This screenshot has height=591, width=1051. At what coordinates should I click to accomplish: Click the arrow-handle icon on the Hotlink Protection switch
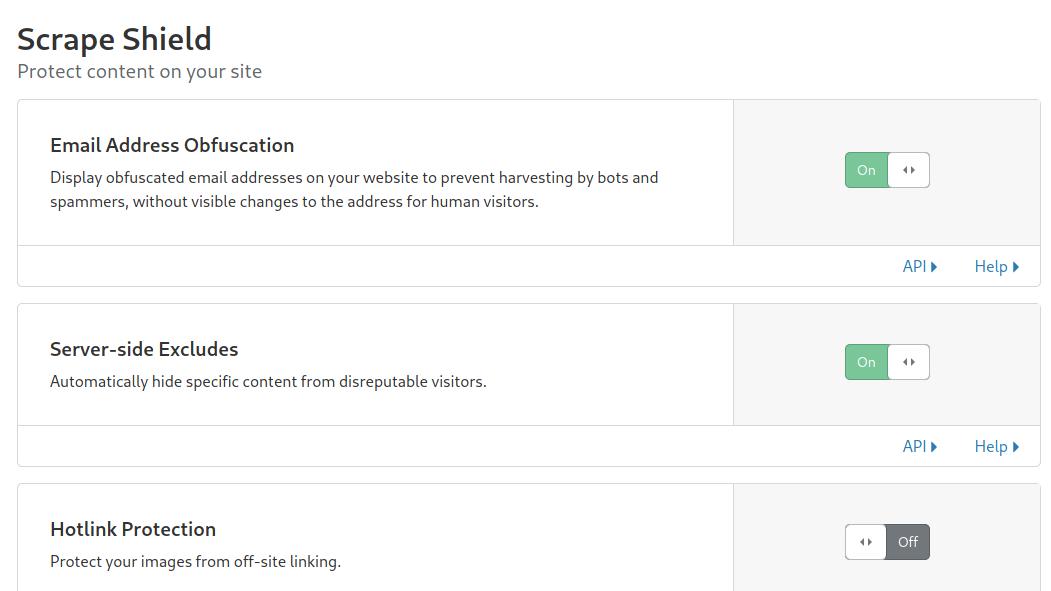pos(866,541)
